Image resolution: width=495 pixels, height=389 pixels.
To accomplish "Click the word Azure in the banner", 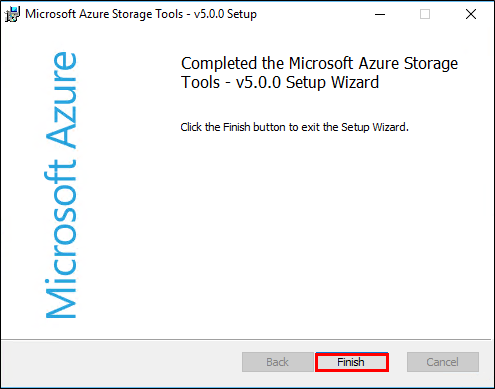I will click(x=61, y=100).
